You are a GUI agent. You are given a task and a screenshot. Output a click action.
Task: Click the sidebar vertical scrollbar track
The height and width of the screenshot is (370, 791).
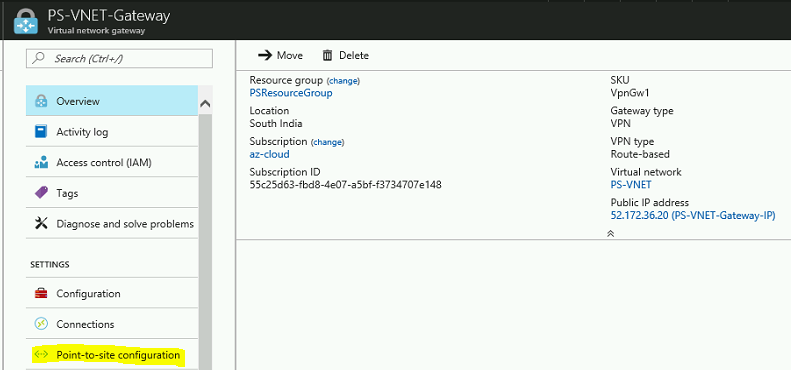[x=205, y=242]
